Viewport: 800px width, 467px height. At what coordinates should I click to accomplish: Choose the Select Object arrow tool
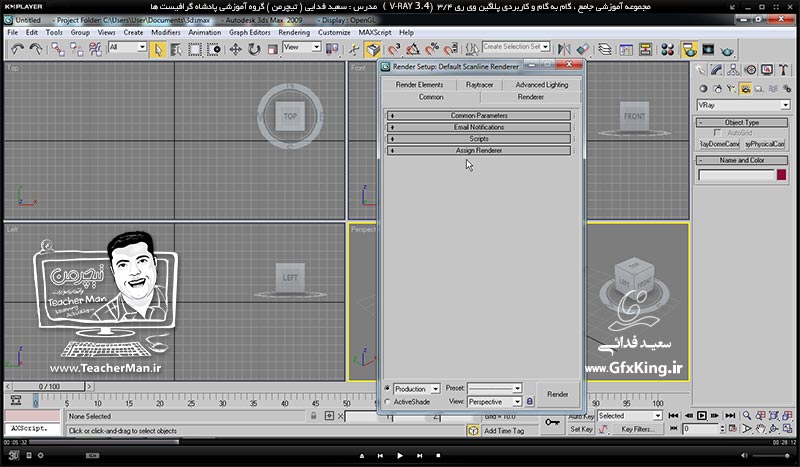tap(158, 49)
